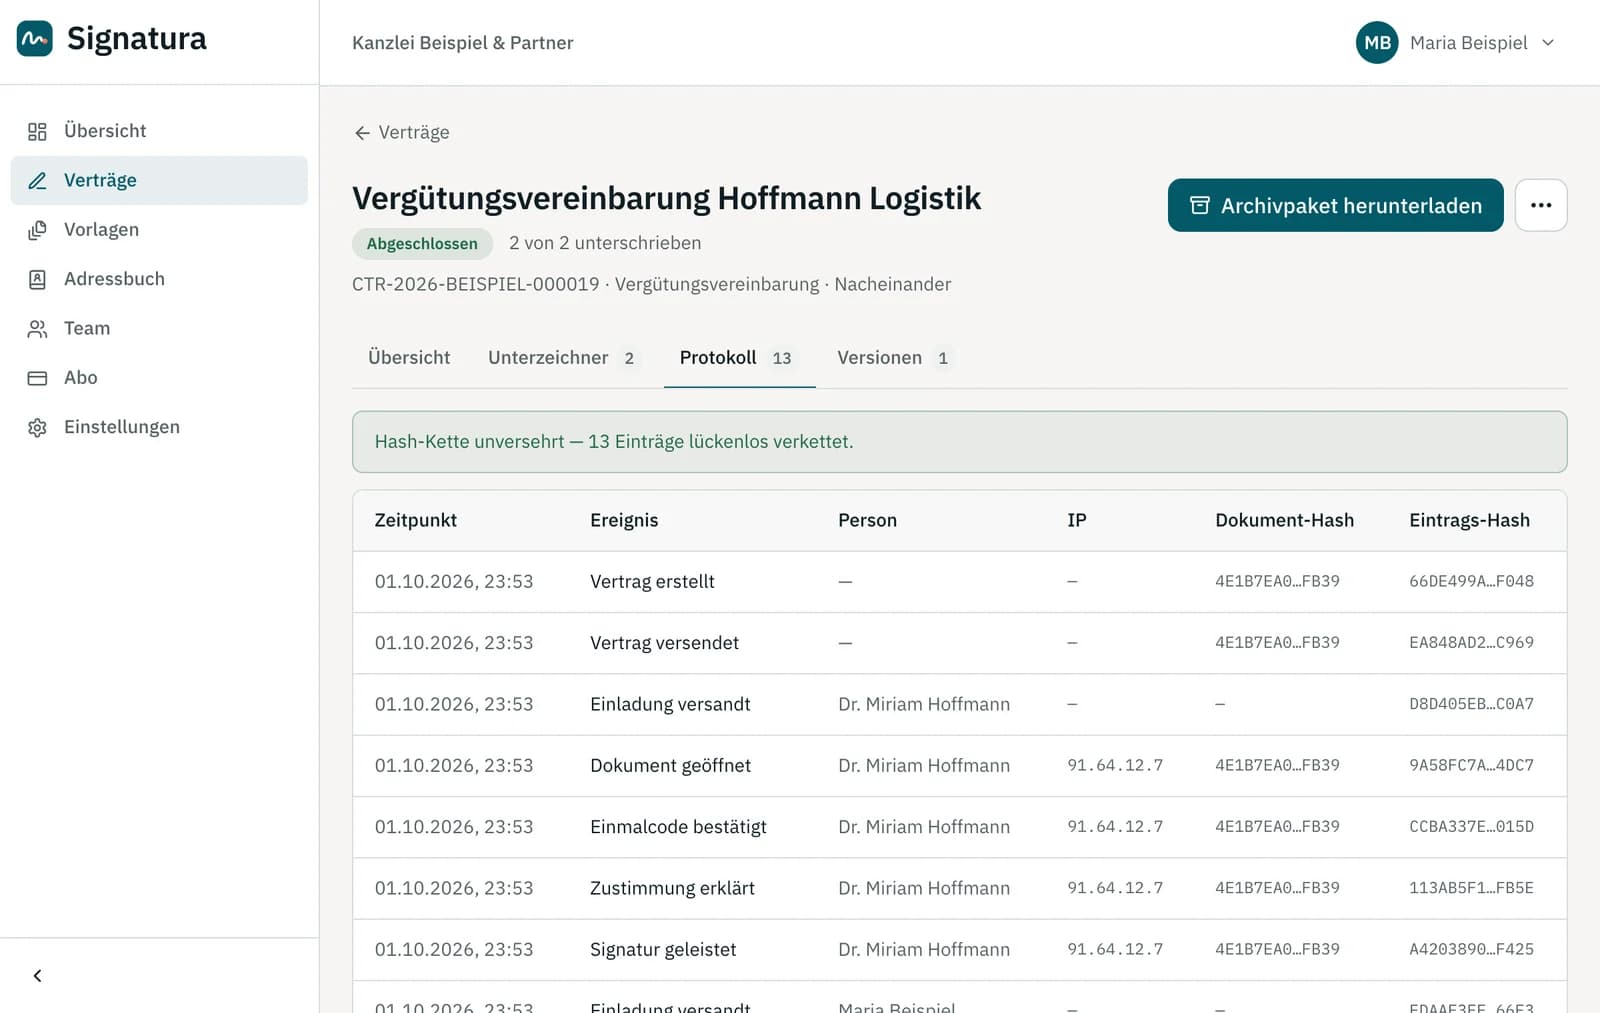Click the Signatur geleistet event cell
This screenshot has width=1600, height=1013.
point(663,950)
